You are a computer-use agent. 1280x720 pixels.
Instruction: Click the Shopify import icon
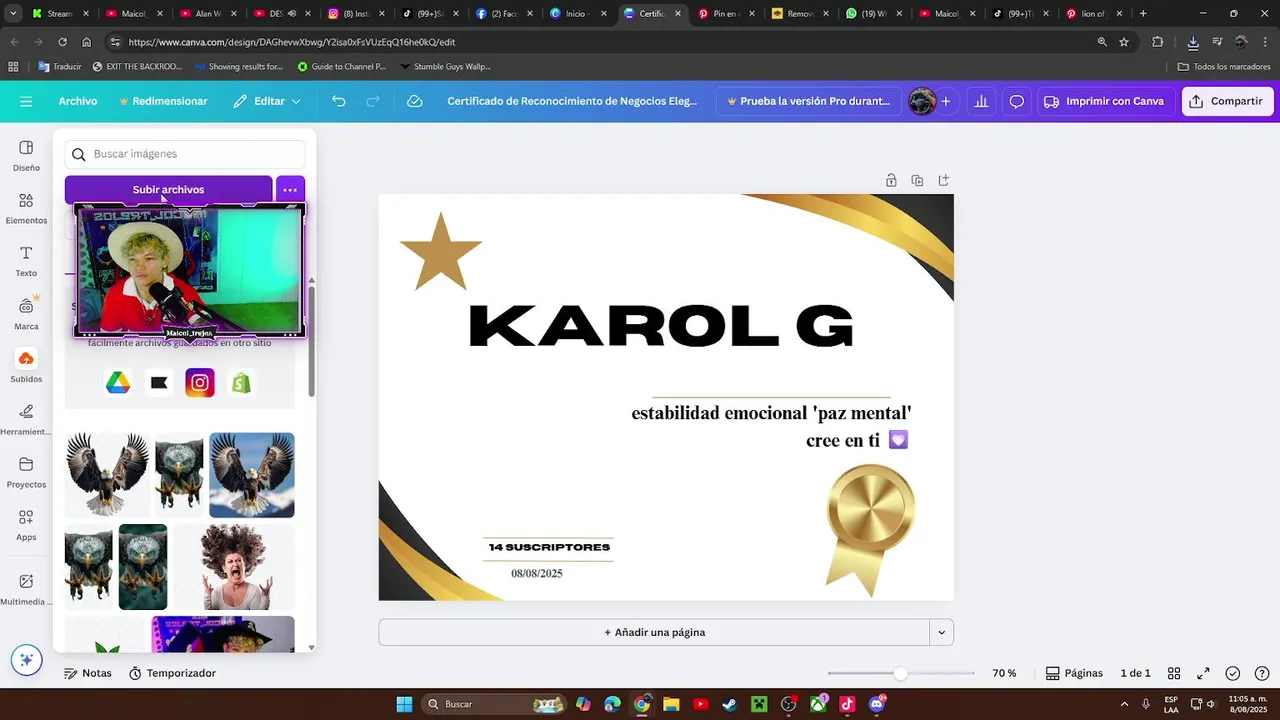pos(241,383)
